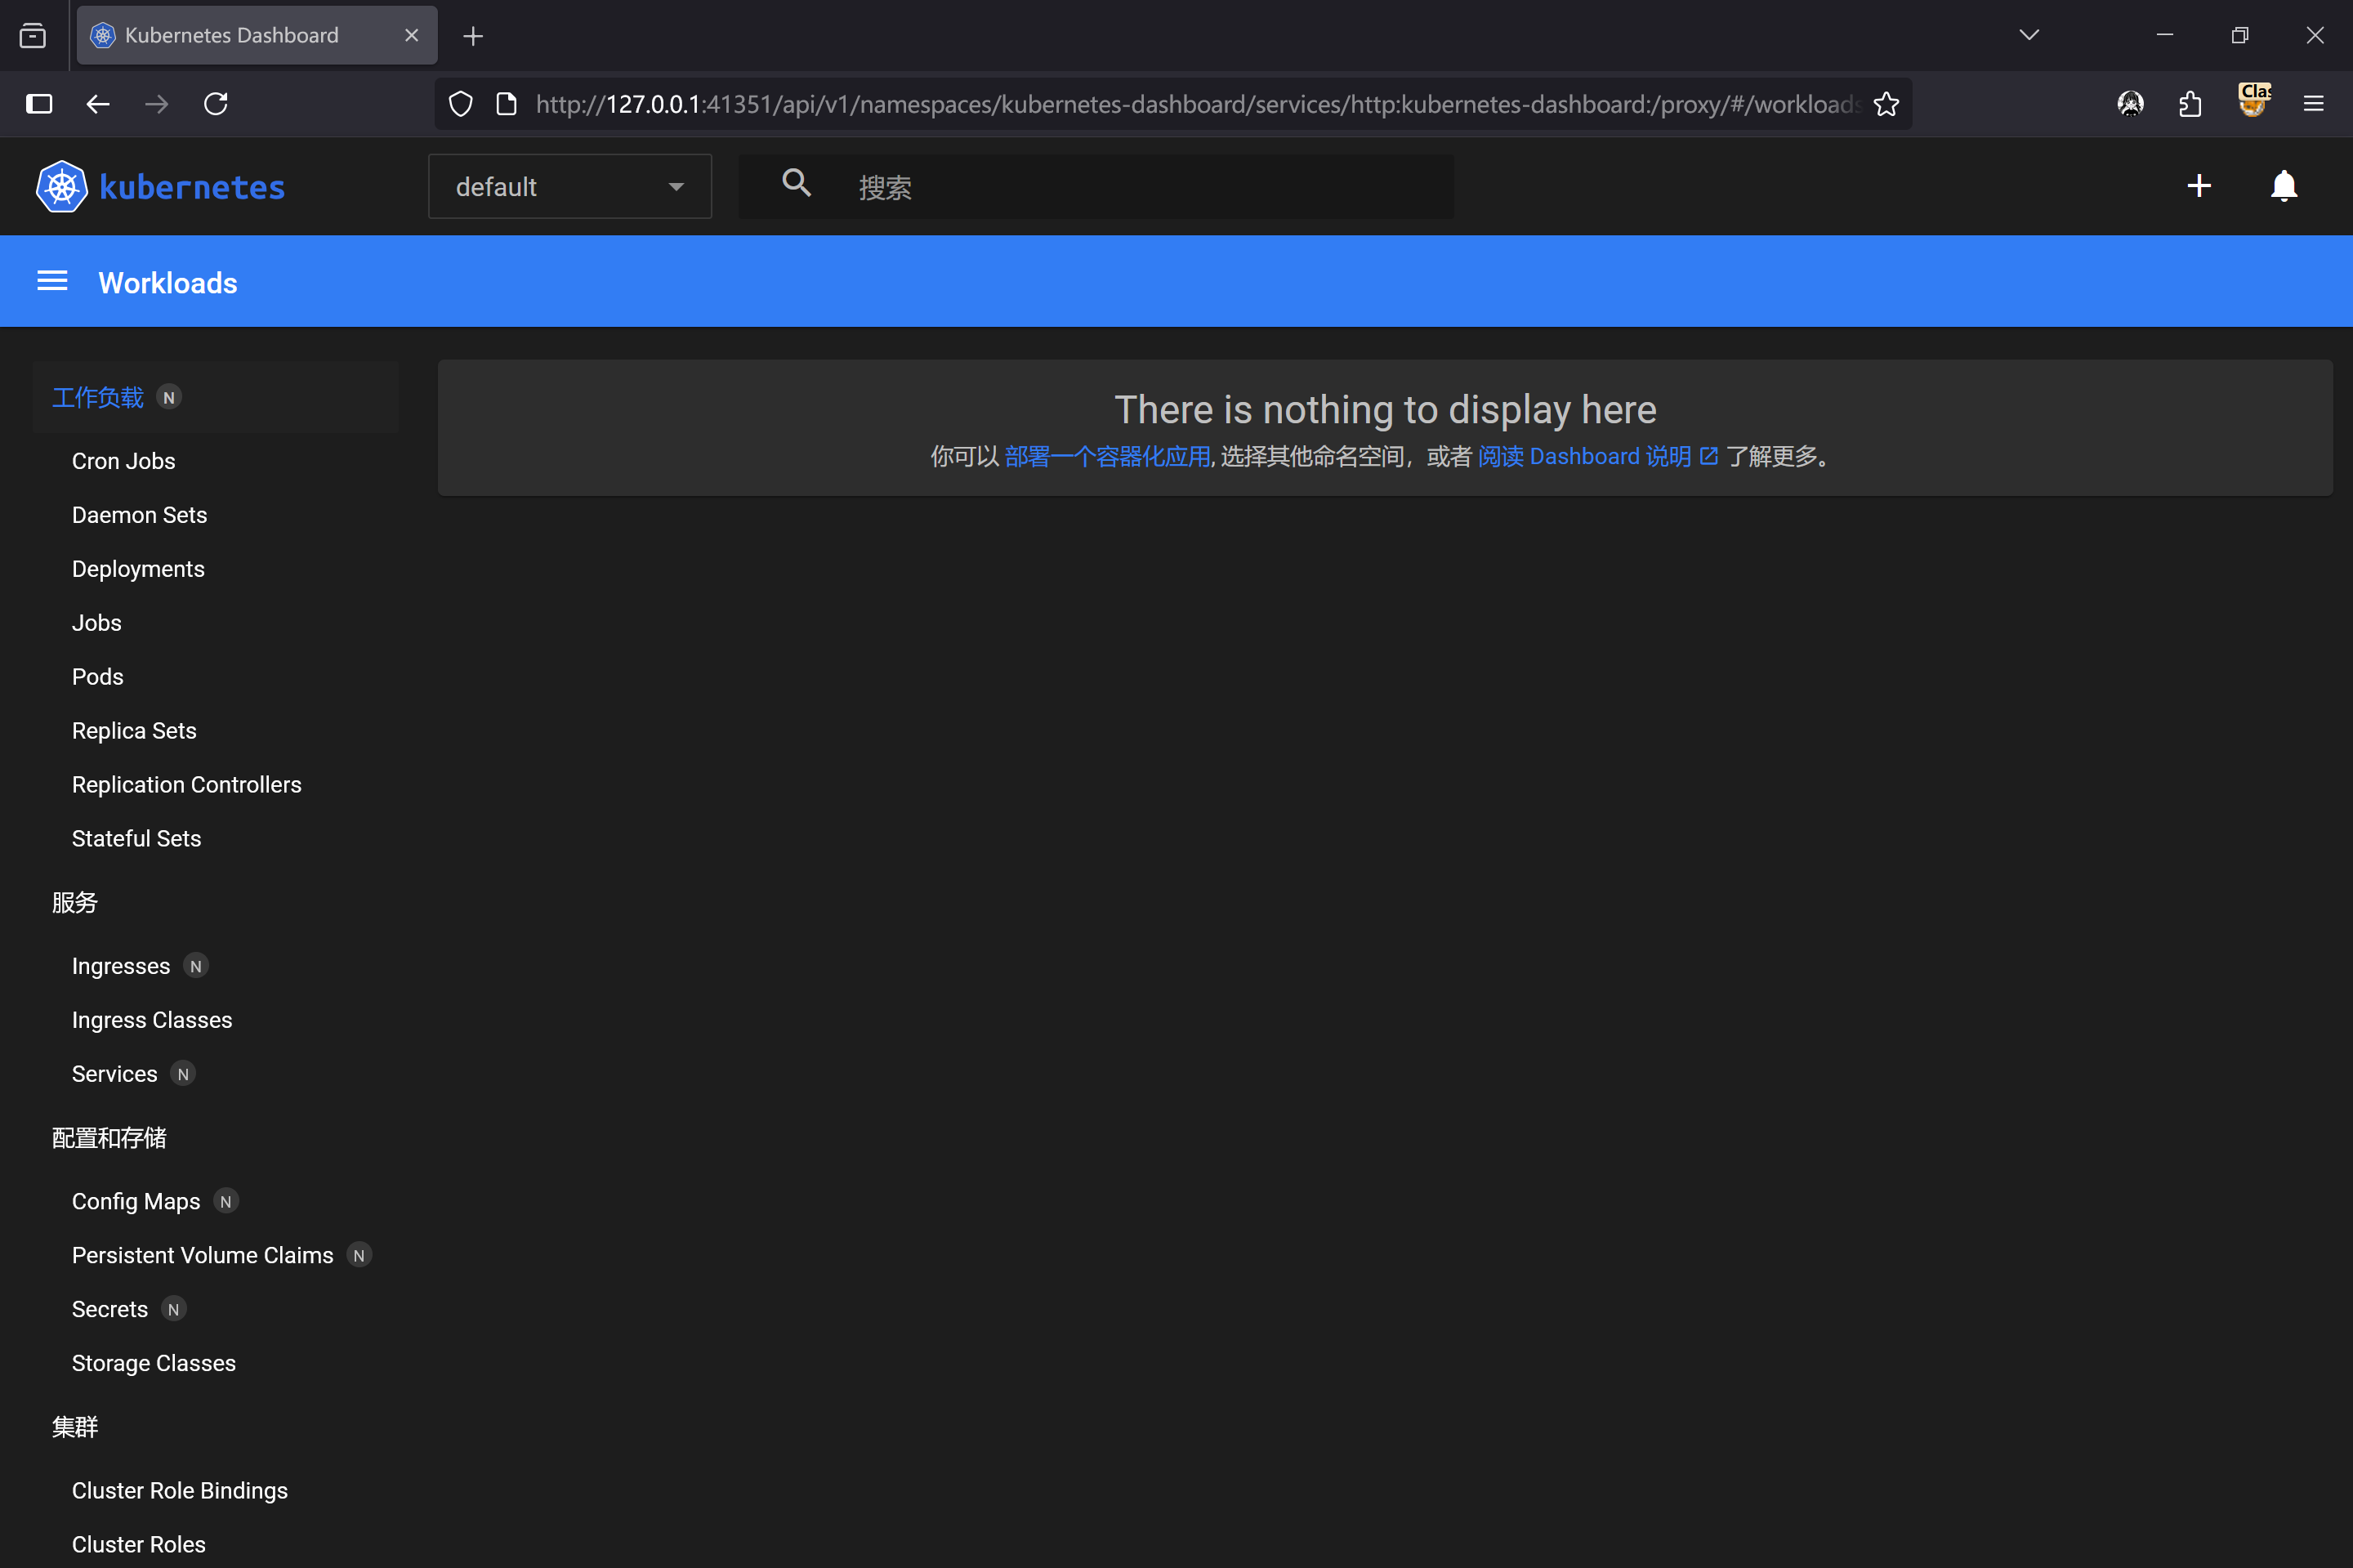2353x1568 pixels.
Task: Click the plus create resource icon
Action: pos(2198,186)
